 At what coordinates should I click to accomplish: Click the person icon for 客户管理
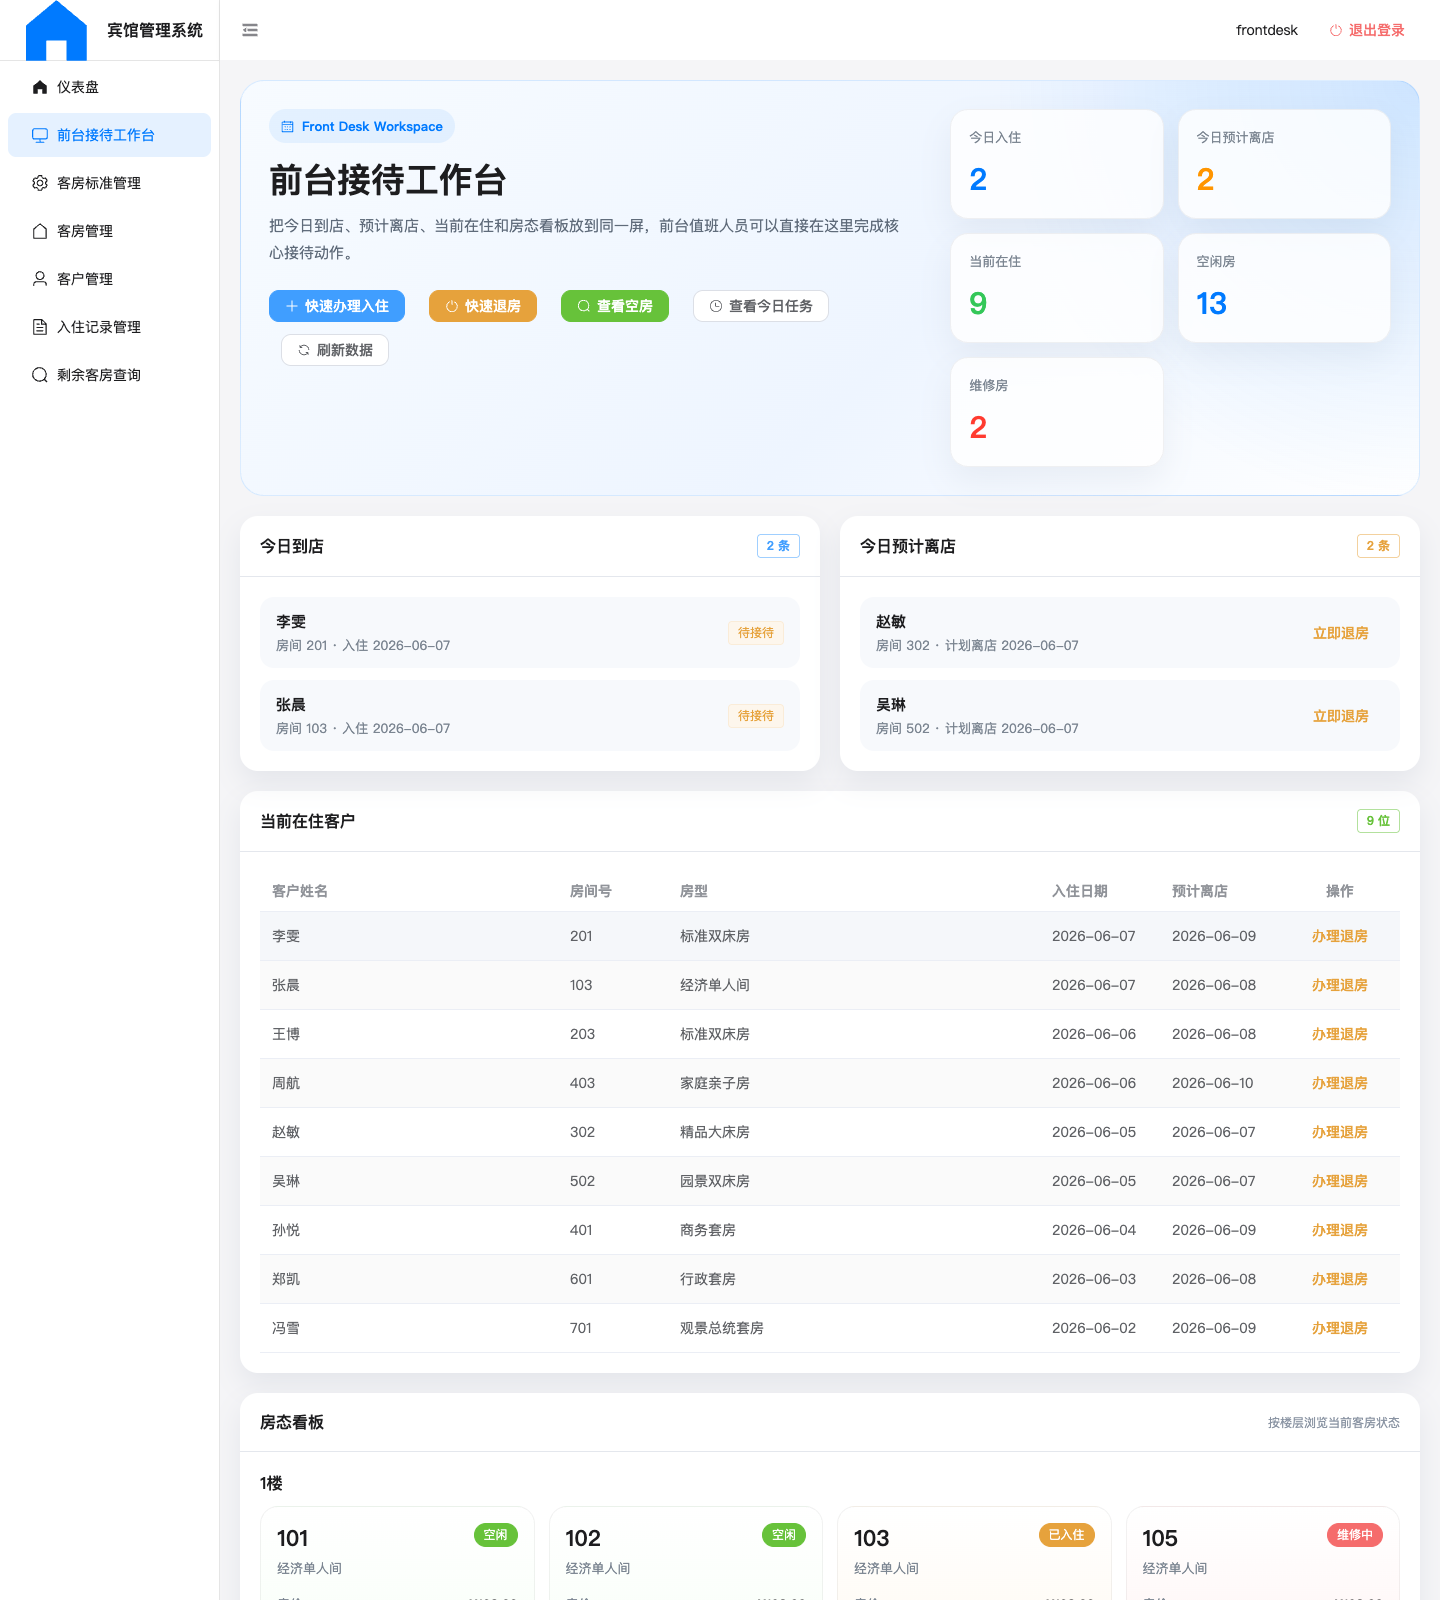[40, 279]
